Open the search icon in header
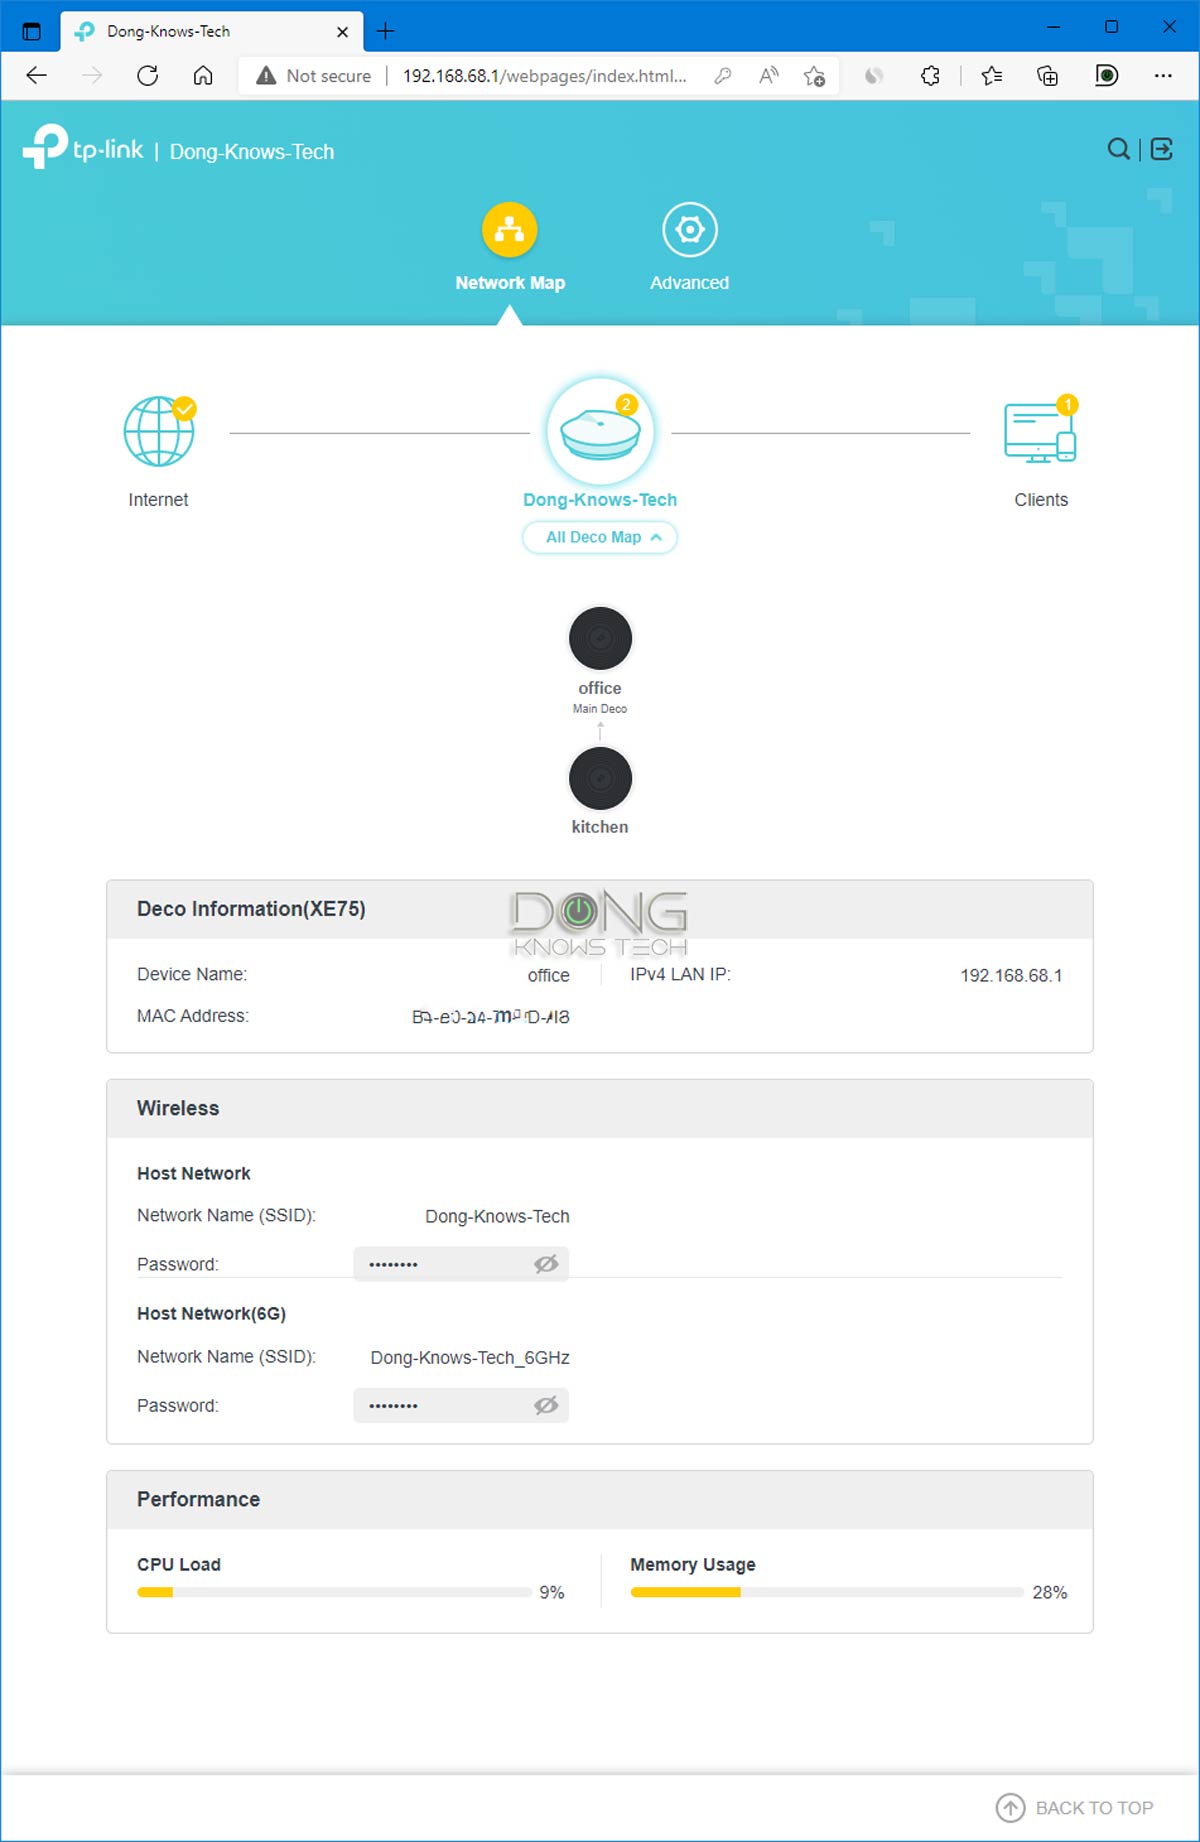The width and height of the screenshot is (1200, 1842). pyautogui.click(x=1119, y=149)
